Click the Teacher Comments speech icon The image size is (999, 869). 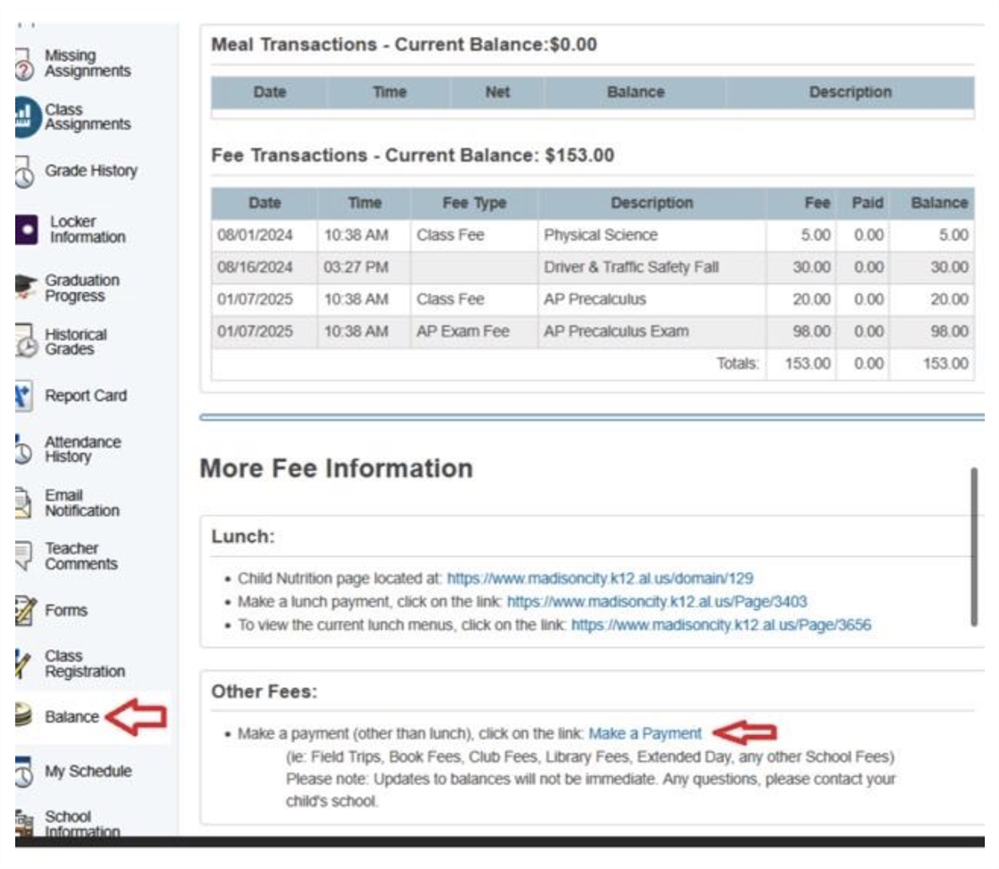pos(23,556)
